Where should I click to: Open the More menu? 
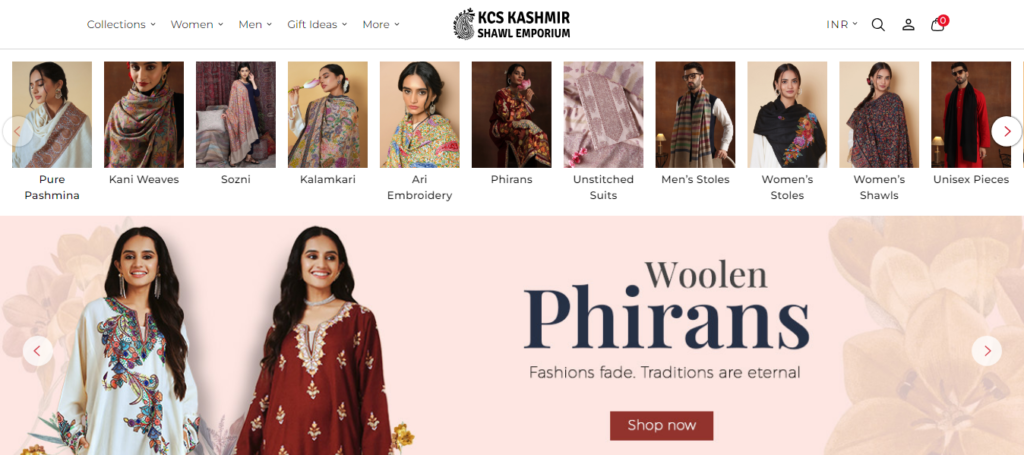click(381, 24)
